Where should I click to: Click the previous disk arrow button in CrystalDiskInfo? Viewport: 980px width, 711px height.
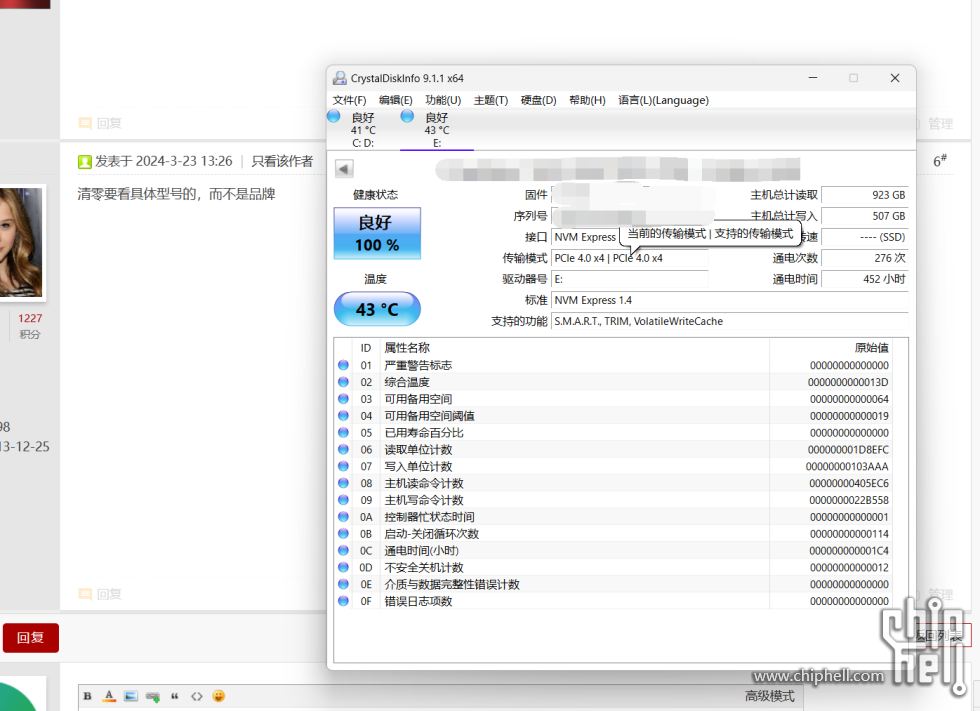tap(344, 169)
